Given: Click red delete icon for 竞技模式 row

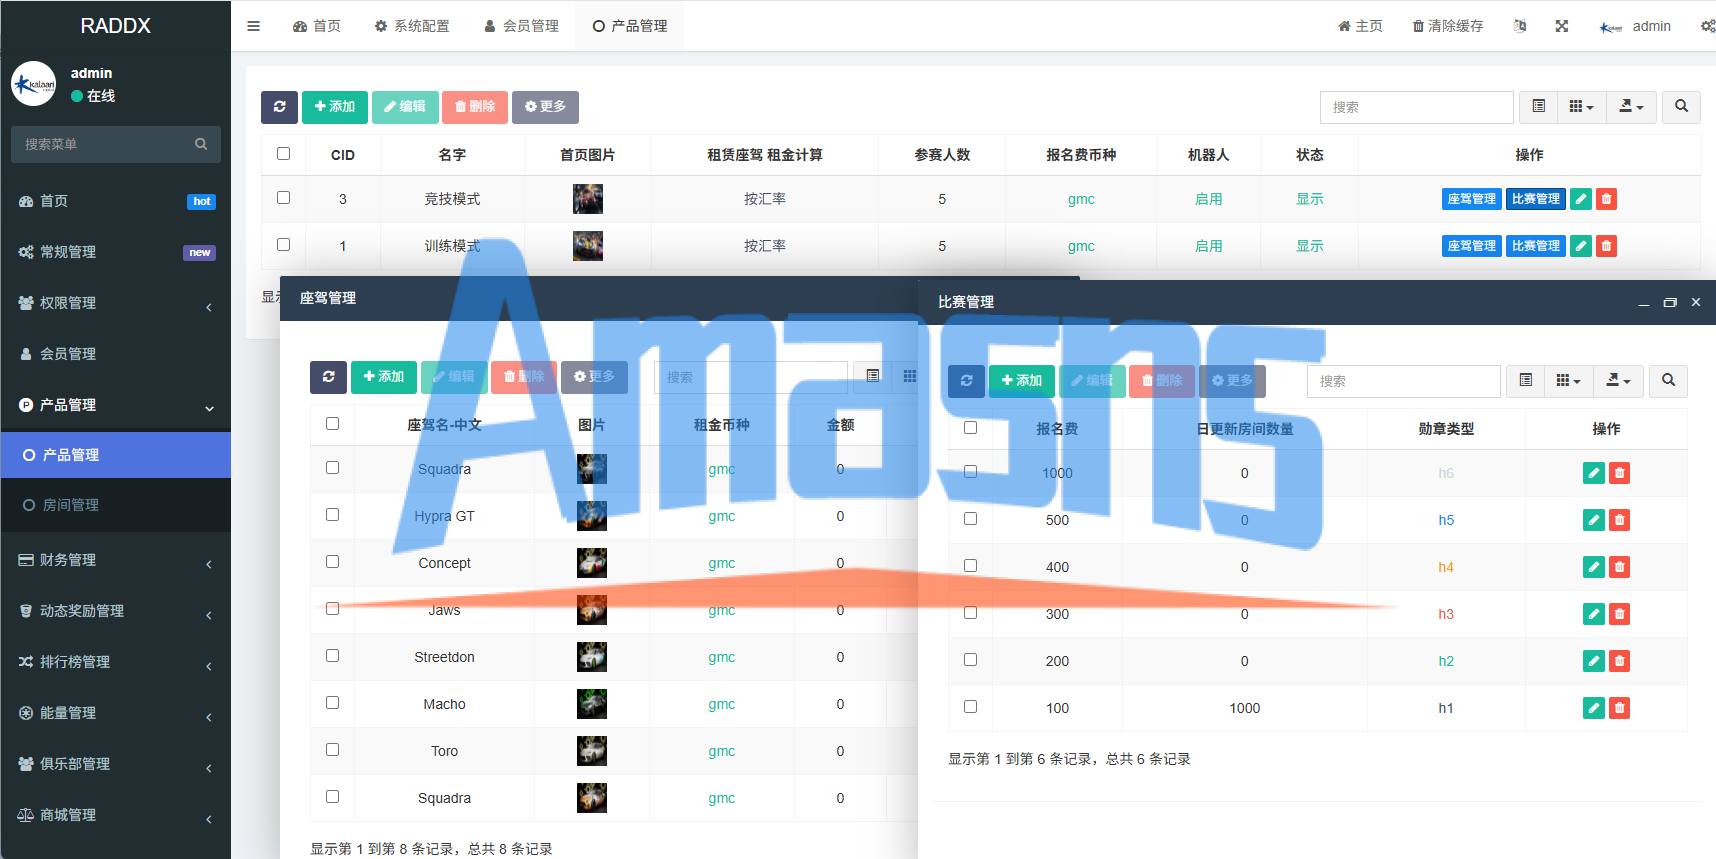Looking at the screenshot, I should point(1606,199).
